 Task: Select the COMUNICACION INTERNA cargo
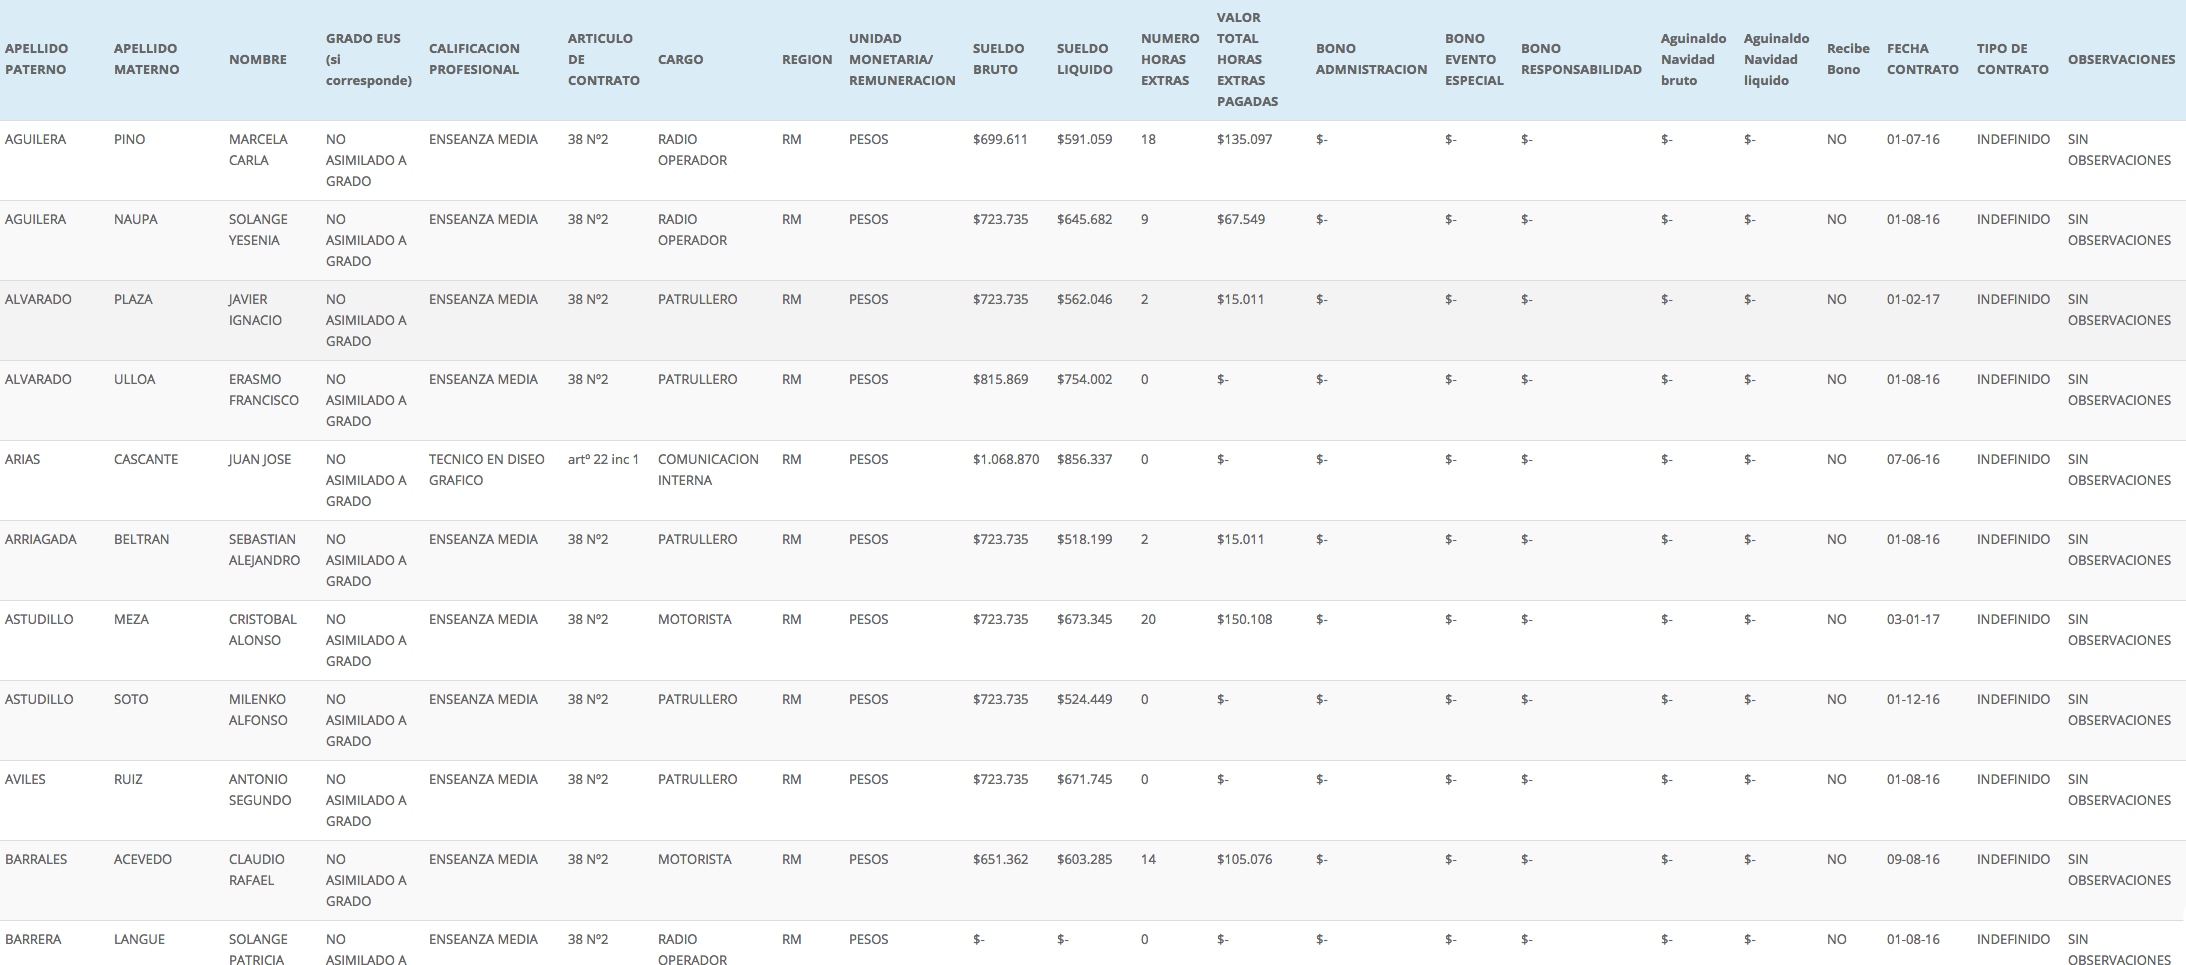[708, 470]
